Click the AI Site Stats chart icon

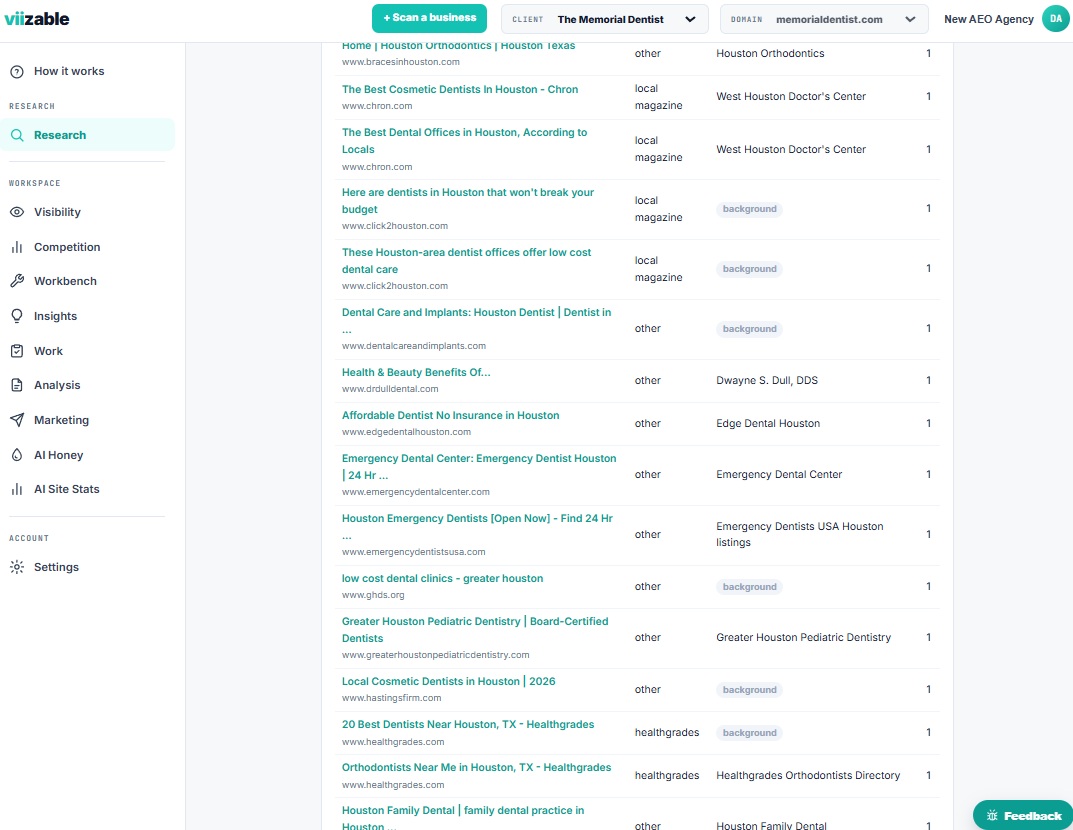pos(17,489)
